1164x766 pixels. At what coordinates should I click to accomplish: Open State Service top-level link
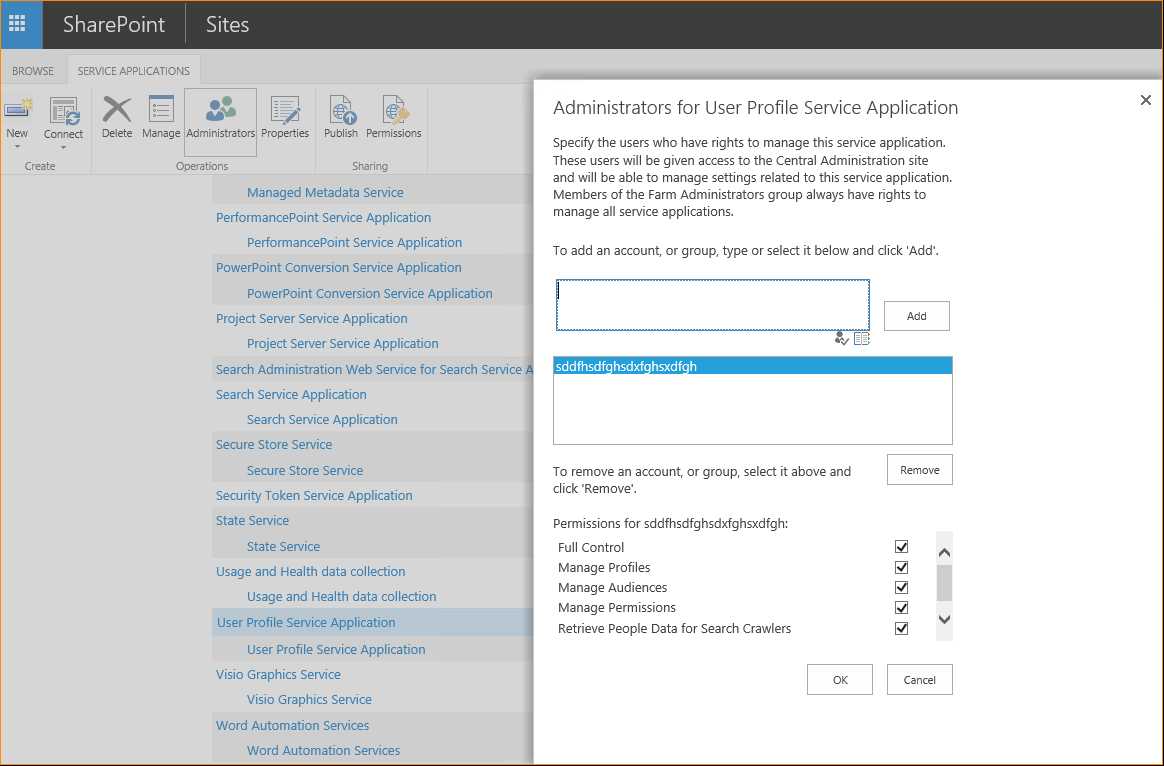(x=252, y=521)
